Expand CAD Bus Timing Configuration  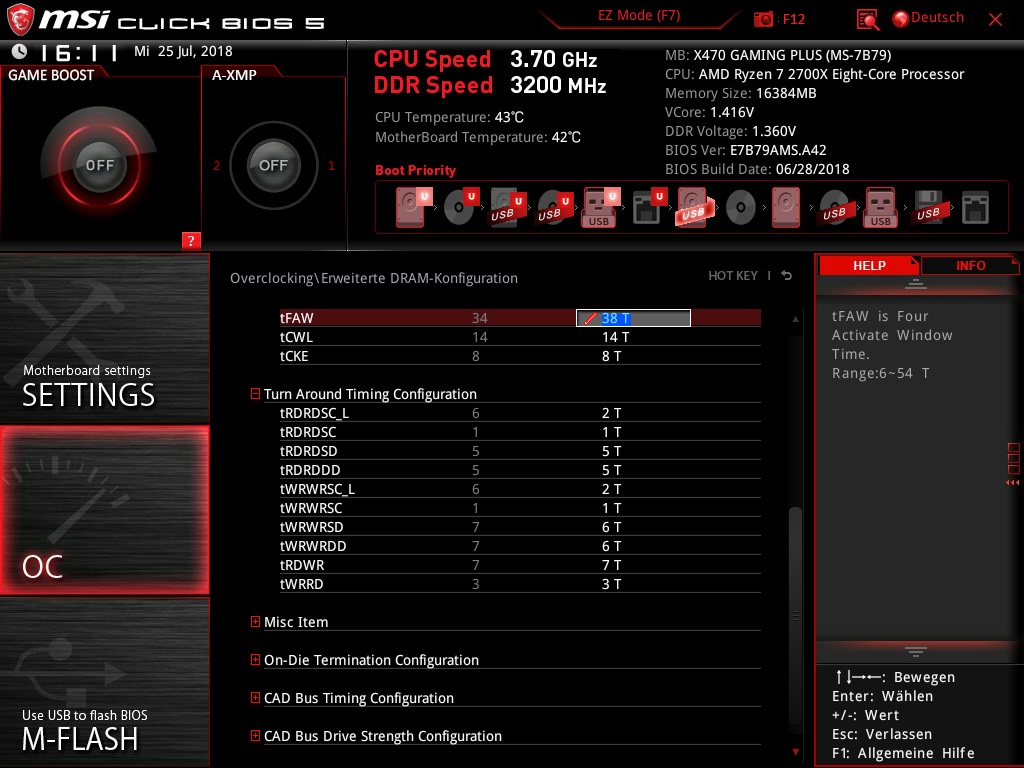click(255, 697)
